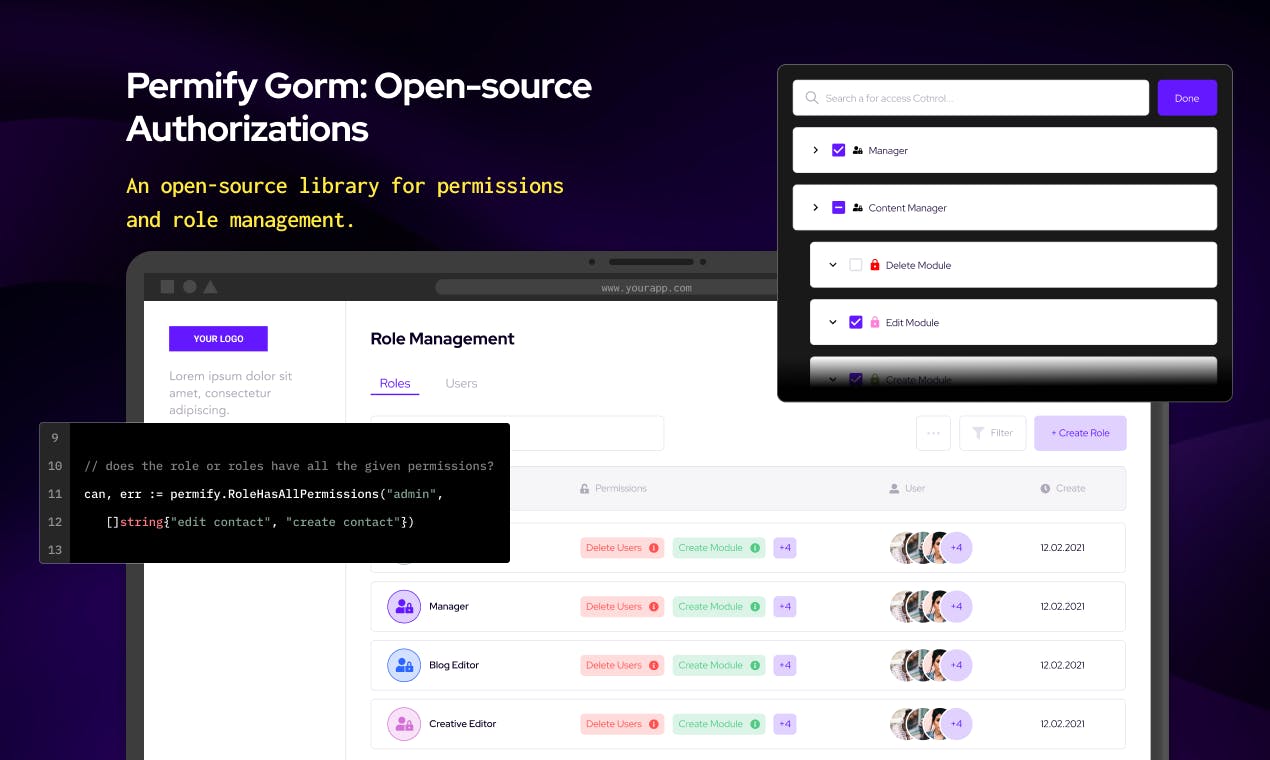Click the +4 user avatar badge in Blog Editor row
Image resolution: width=1270 pixels, height=760 pixels.
(x=956, y=665)
